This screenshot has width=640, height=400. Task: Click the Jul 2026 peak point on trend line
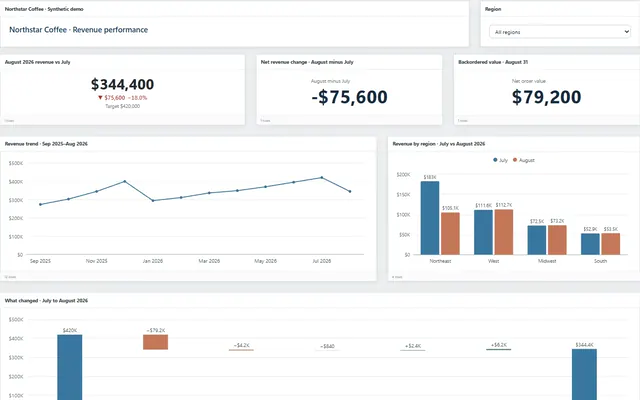pyautogui.click(x=322, y=178)
